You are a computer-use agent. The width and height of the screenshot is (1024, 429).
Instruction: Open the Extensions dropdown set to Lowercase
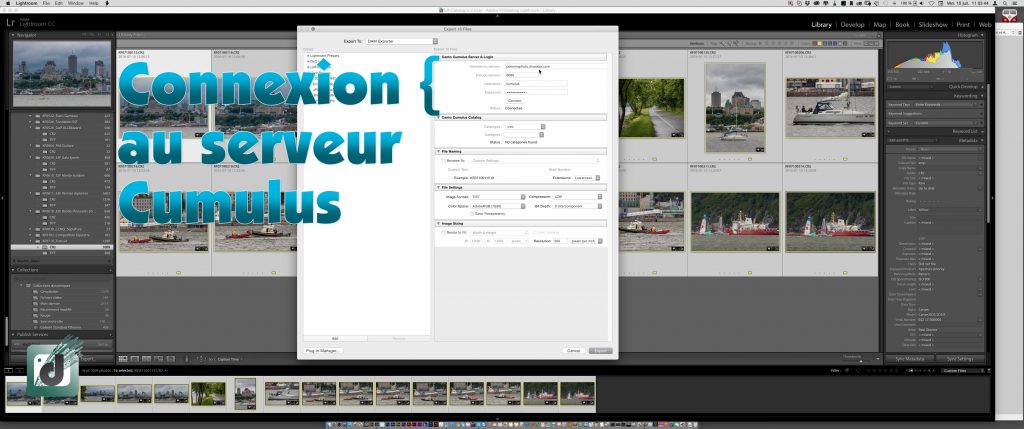(x=586, y=178)
